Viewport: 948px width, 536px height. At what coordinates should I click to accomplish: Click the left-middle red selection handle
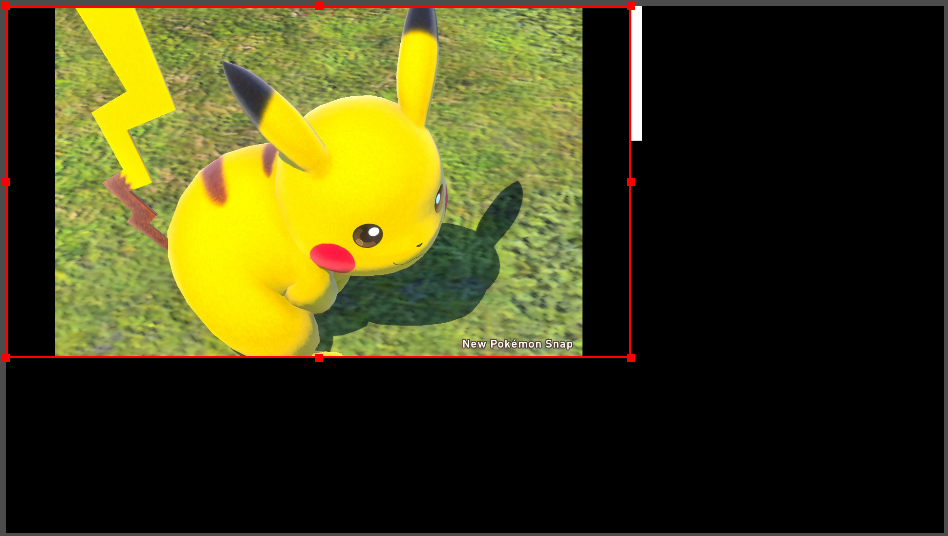tap(6, 182)
